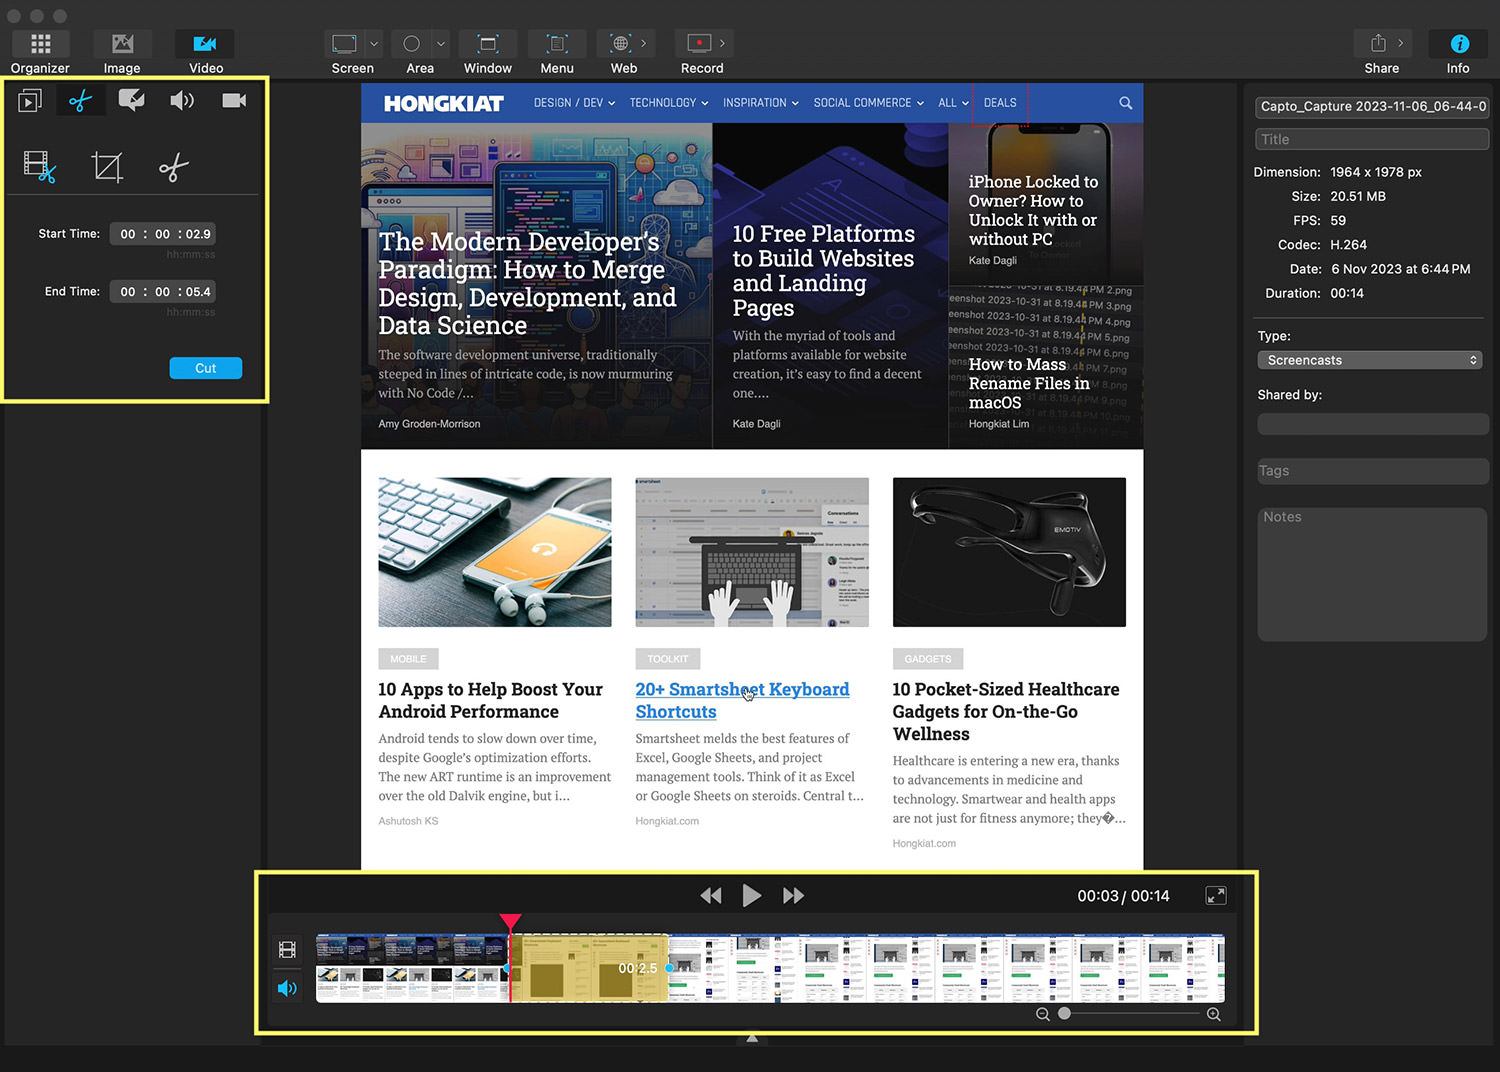1500x1072 pixels.
Task: Click the Notes text area
Action: click(1373, 575)
